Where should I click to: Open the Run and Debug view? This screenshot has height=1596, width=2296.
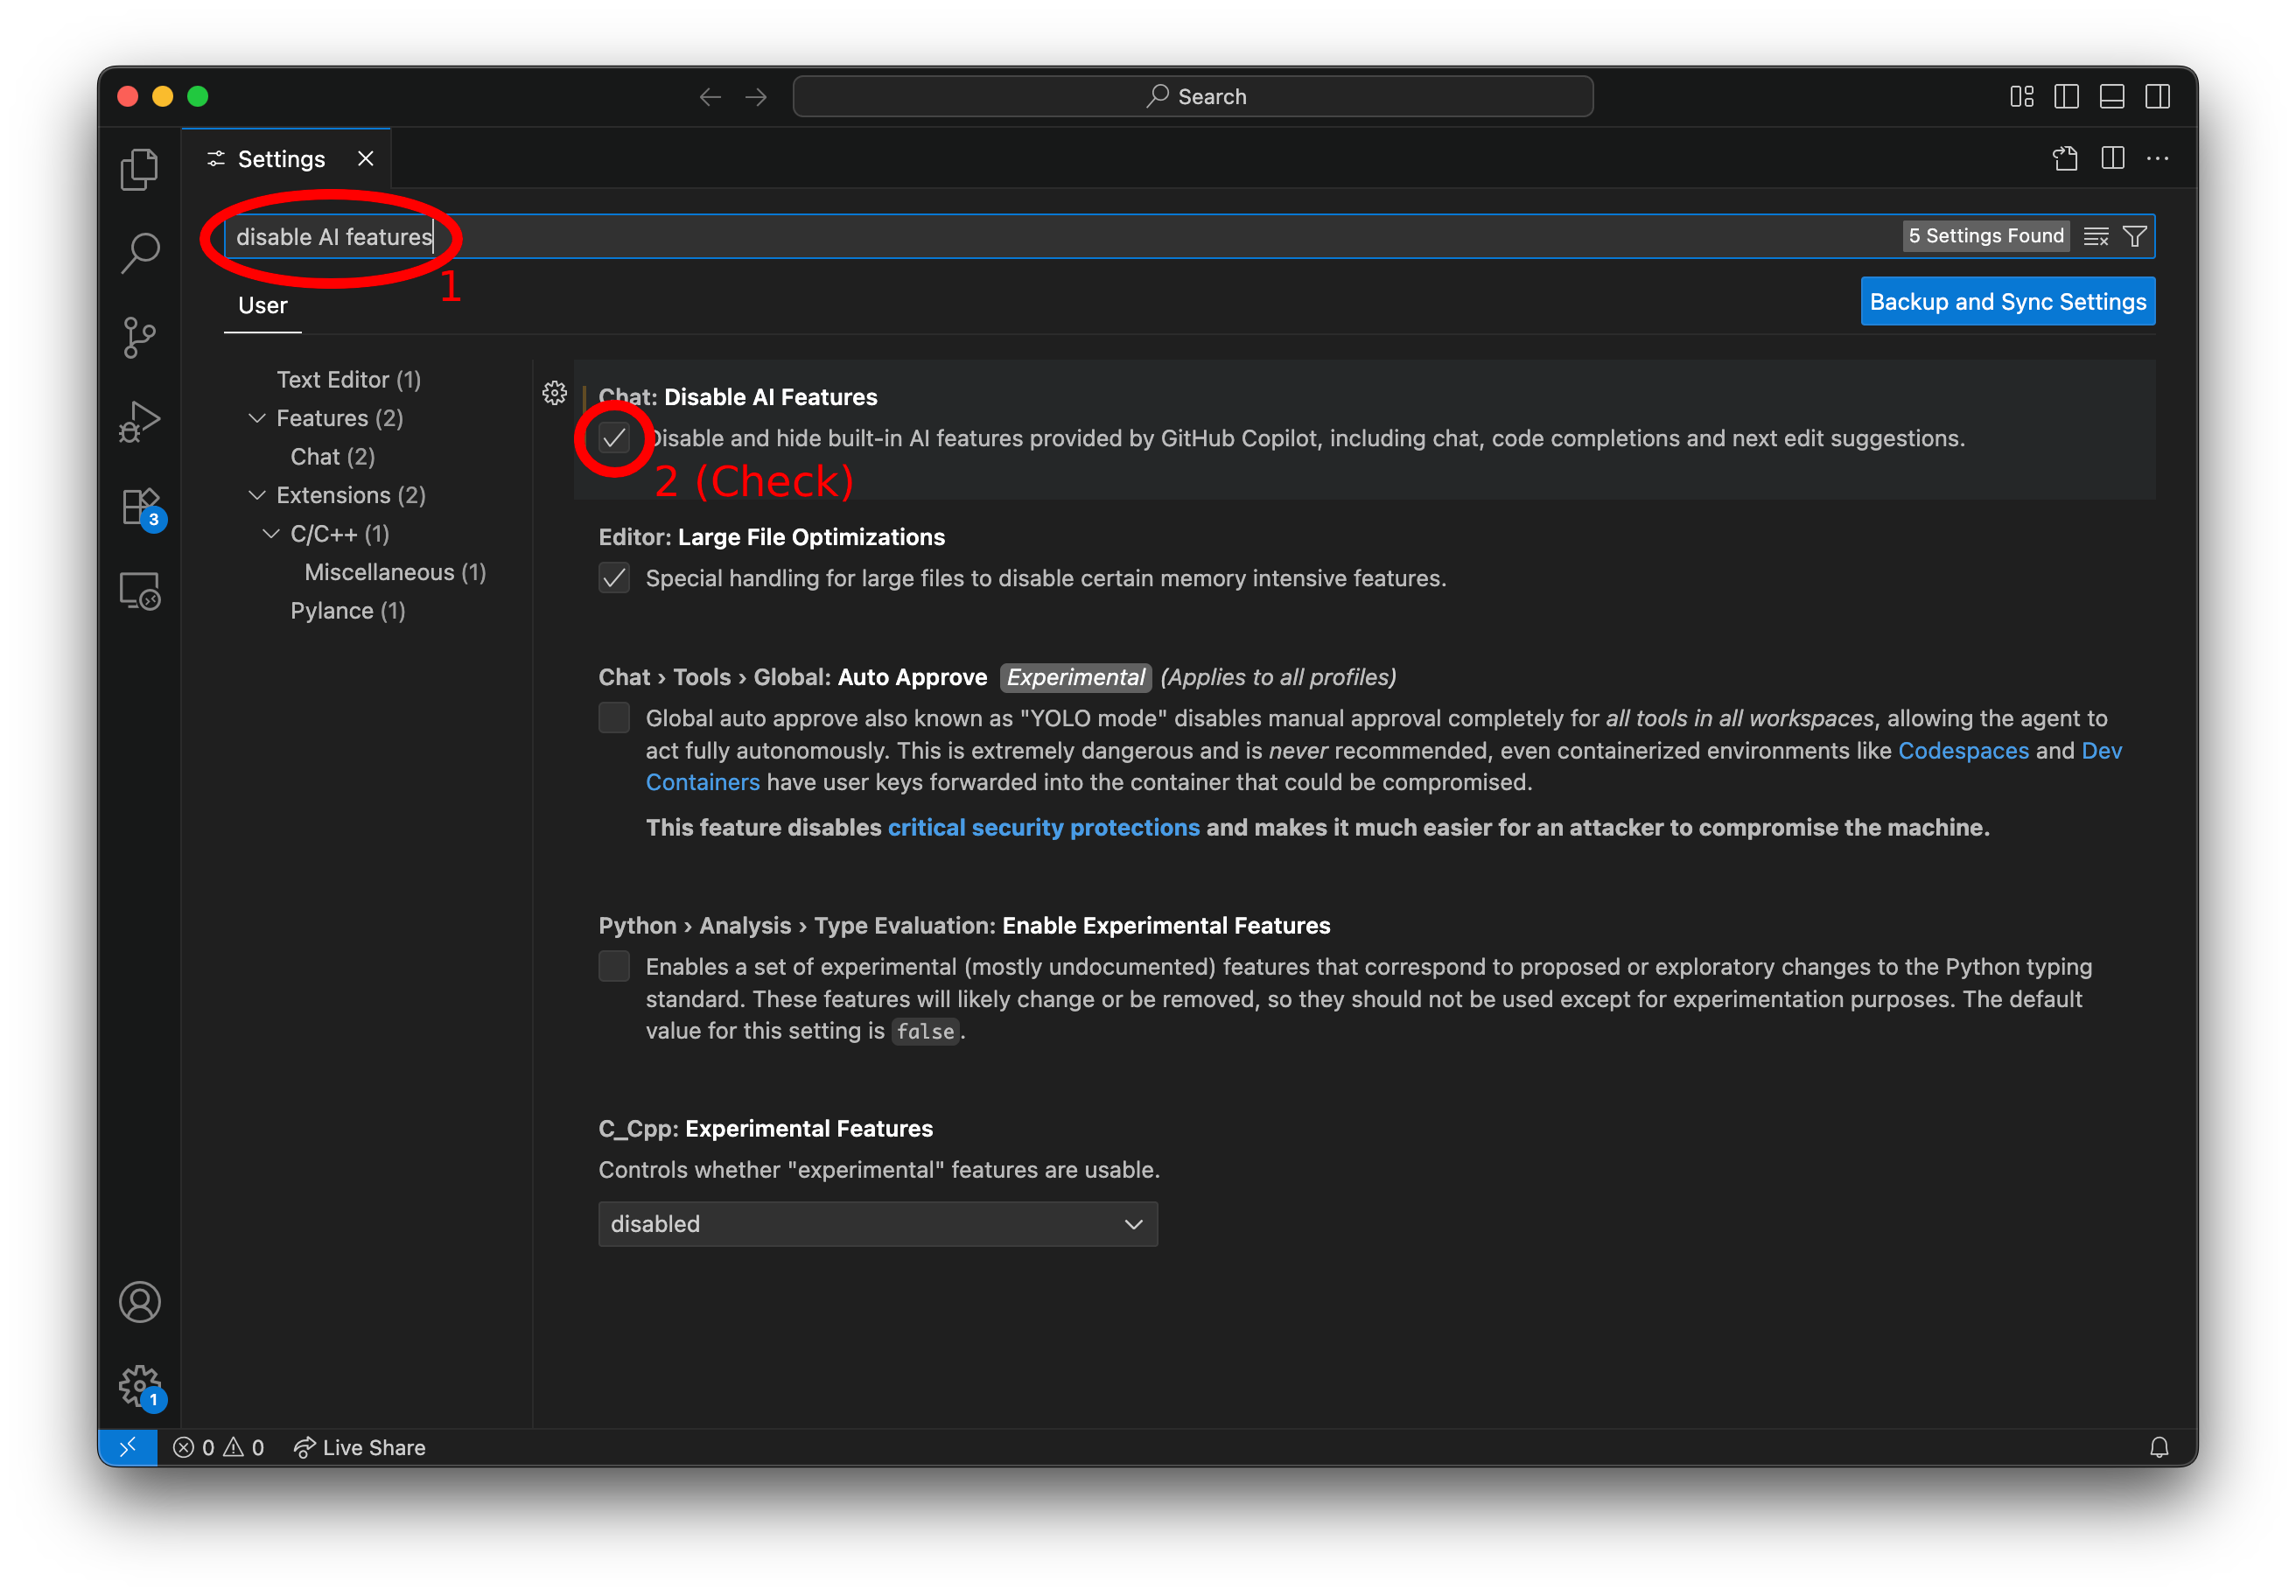click(139, 421)
